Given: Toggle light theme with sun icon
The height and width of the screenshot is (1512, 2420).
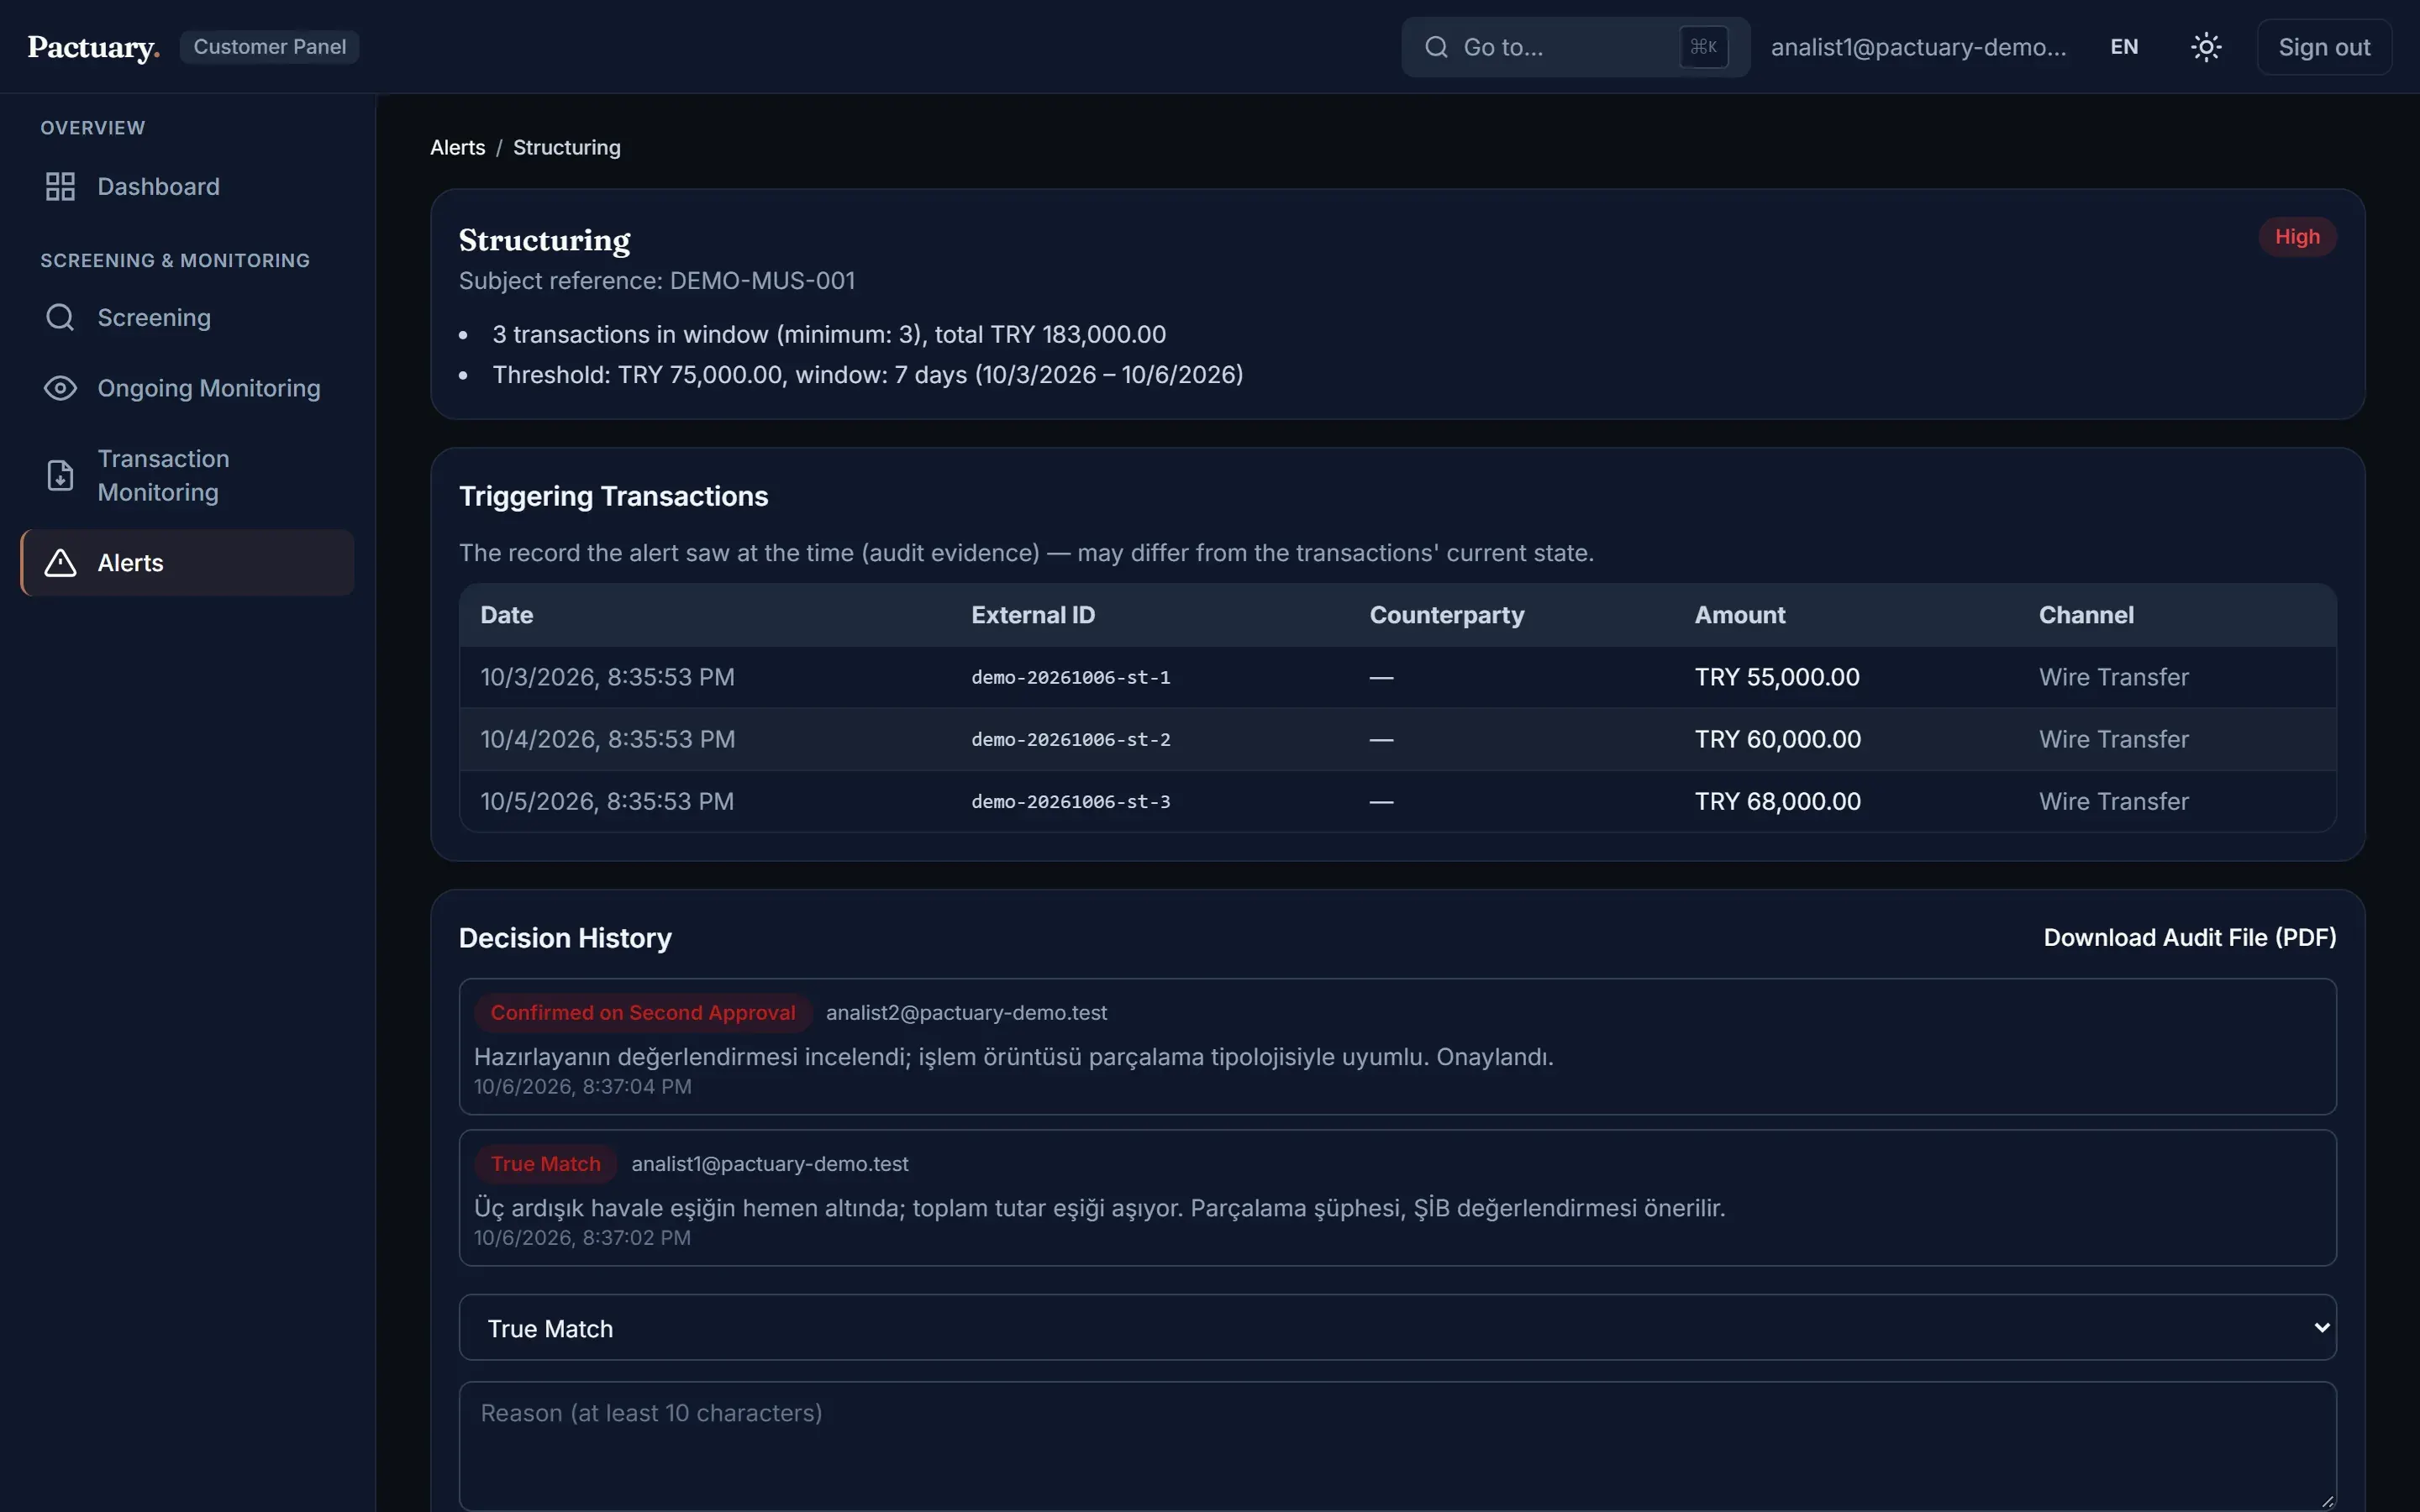Looking at the screenshot, I should [2206, 47].
